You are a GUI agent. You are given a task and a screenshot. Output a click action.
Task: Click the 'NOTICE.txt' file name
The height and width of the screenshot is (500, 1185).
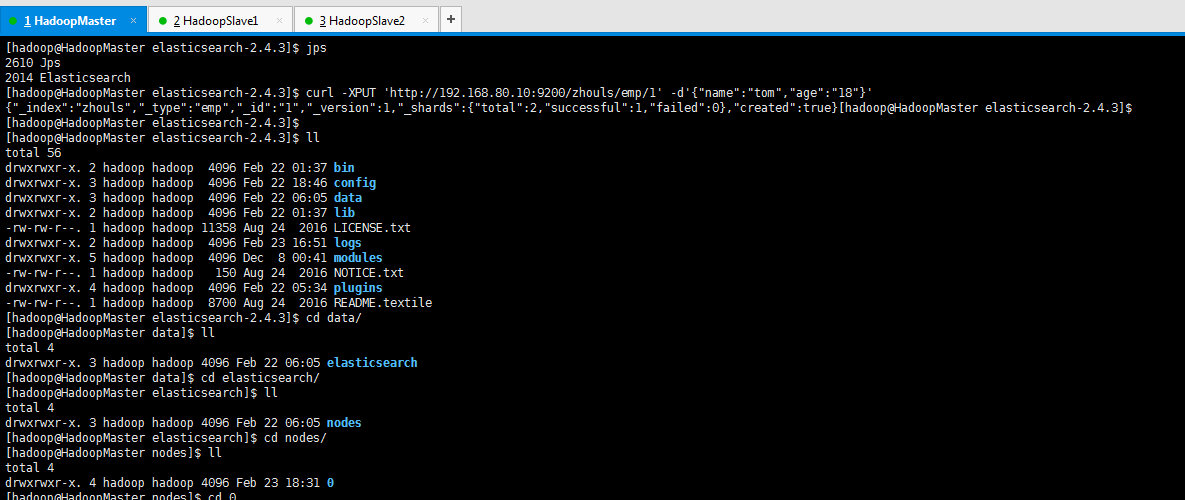click(369, 273)
